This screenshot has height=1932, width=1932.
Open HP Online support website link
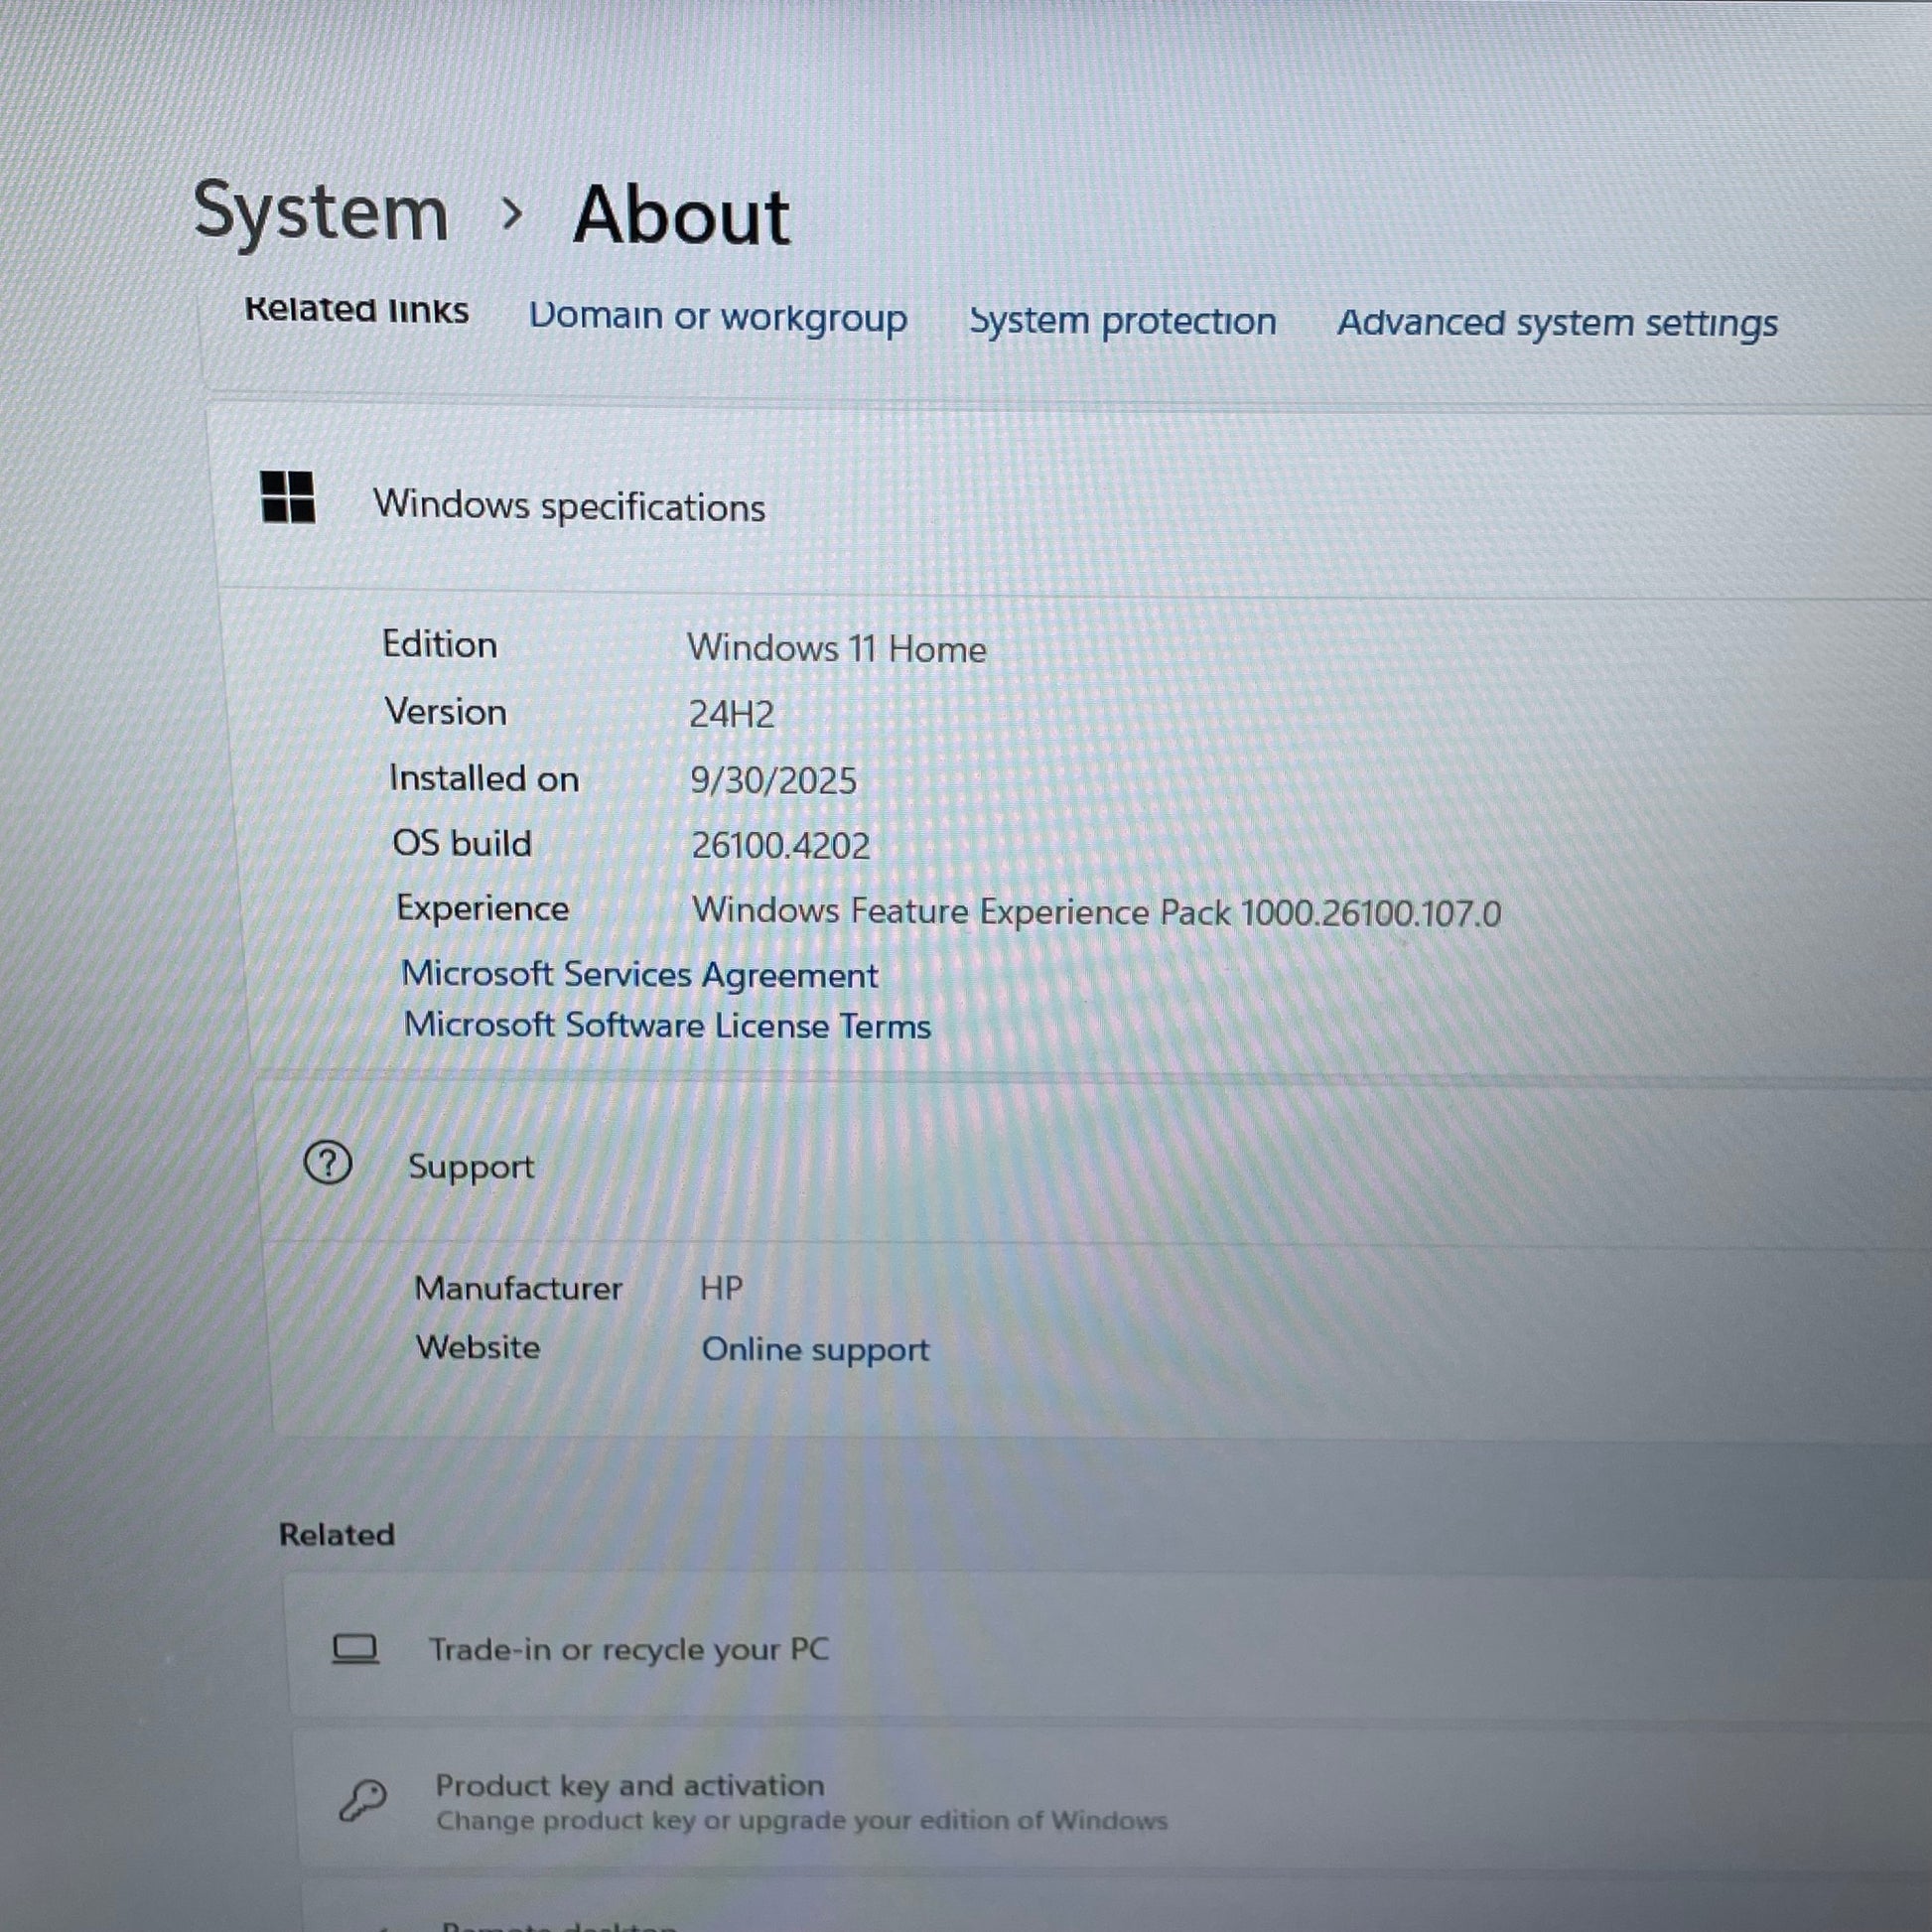815,1349
